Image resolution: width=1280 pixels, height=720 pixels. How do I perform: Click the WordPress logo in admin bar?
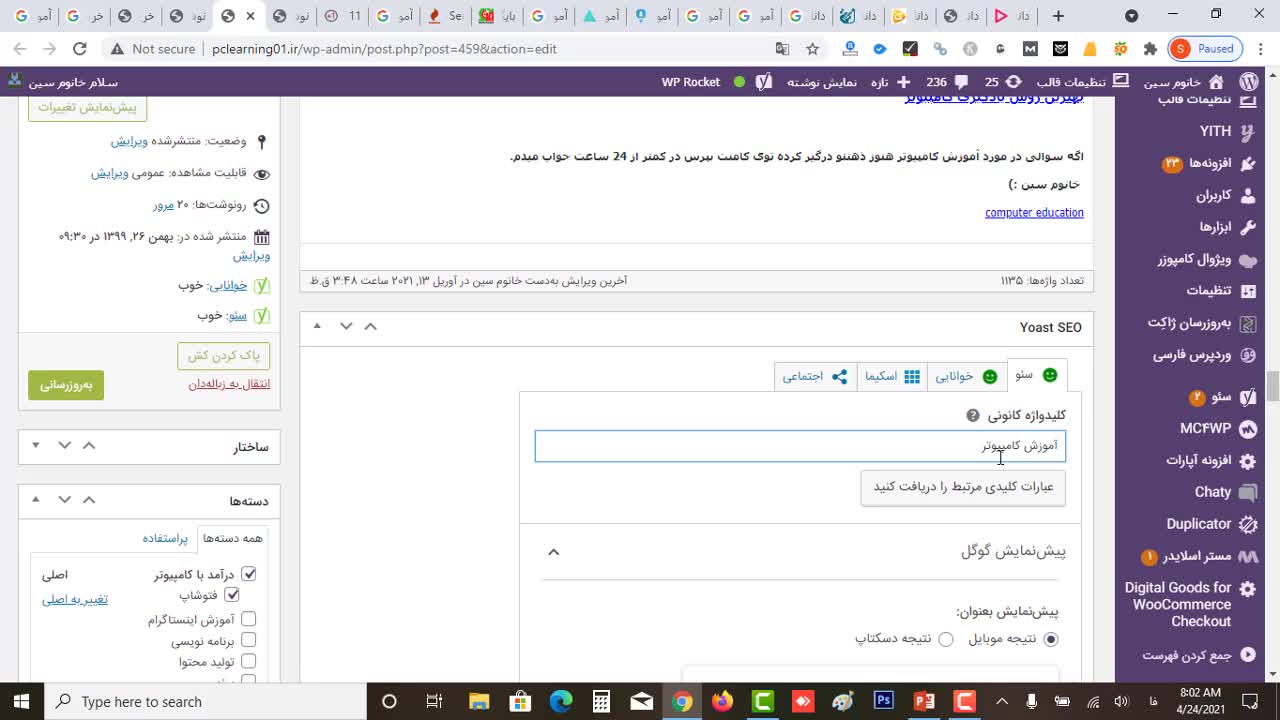[x=1249, y=82]
